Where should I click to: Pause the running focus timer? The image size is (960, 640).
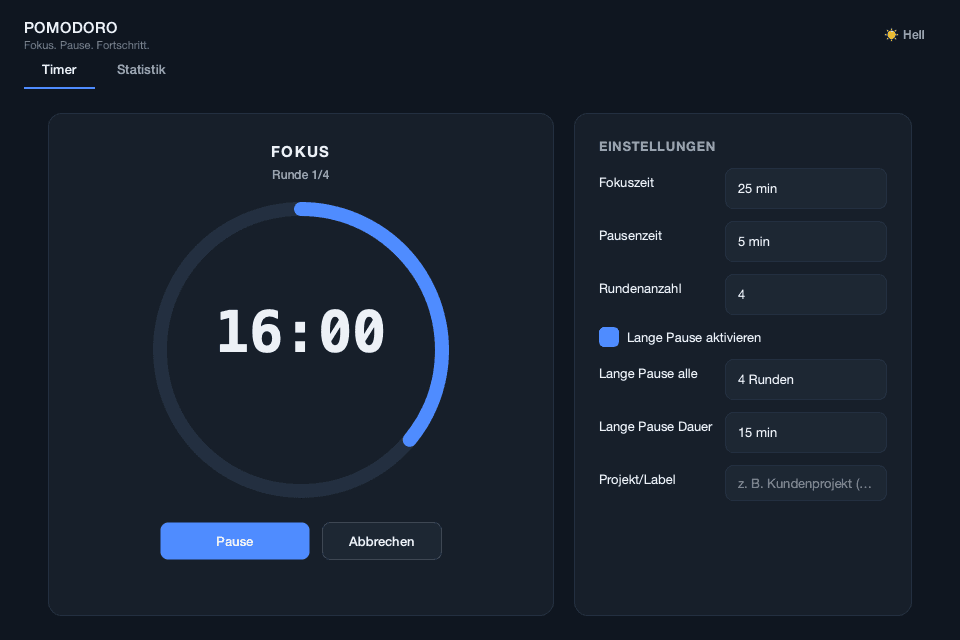tap(234, 541)
